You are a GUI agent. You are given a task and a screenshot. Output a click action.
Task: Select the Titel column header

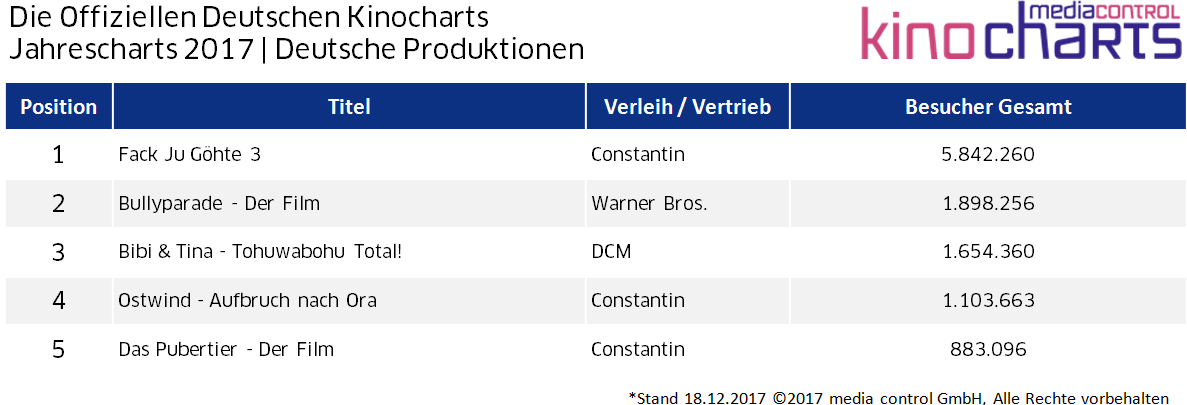pos(349,107)
